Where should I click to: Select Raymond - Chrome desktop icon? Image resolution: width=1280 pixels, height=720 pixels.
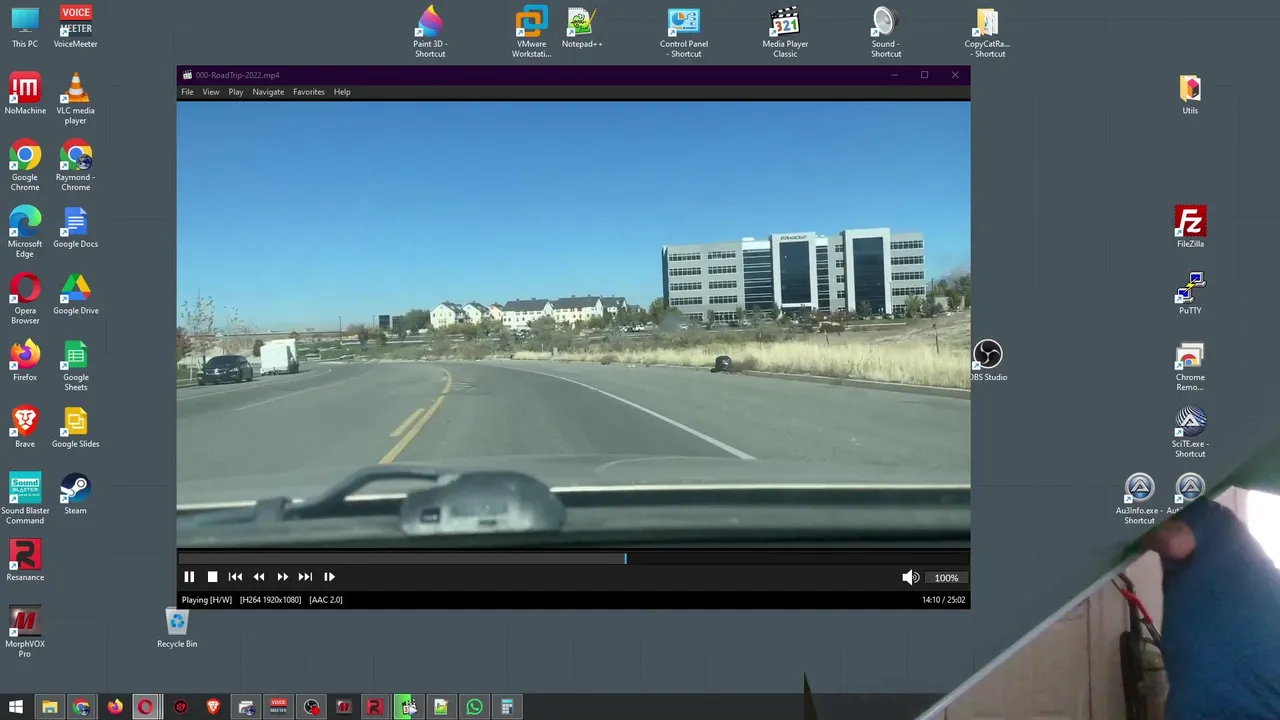(x=75, y=166)
